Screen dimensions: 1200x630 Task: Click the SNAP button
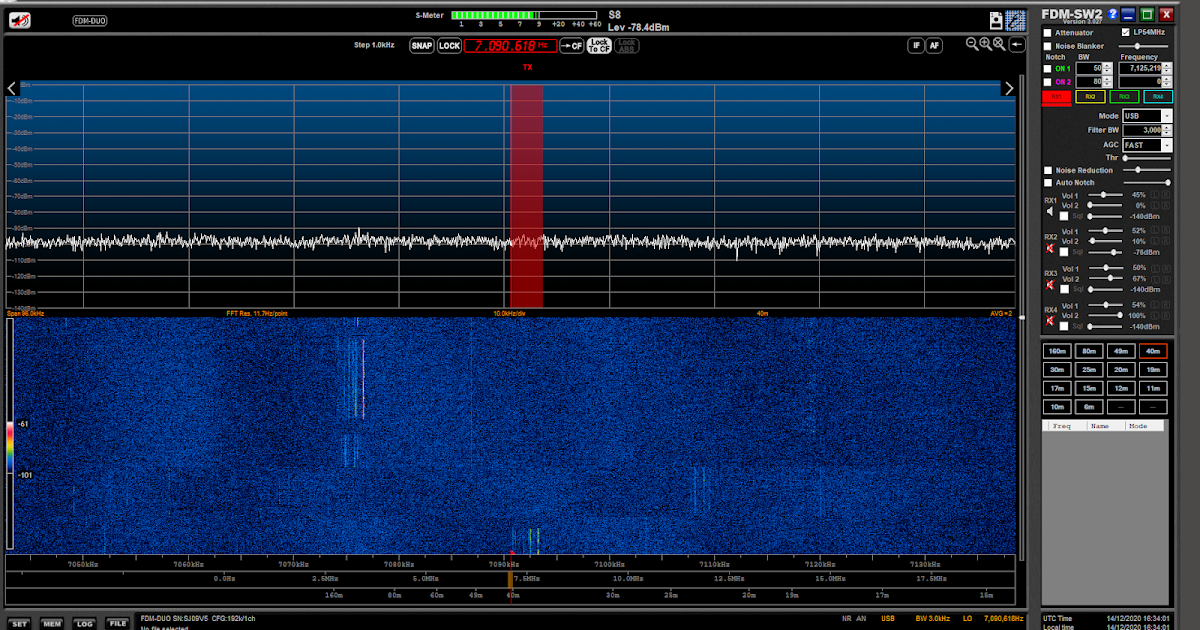click(421, 45)
